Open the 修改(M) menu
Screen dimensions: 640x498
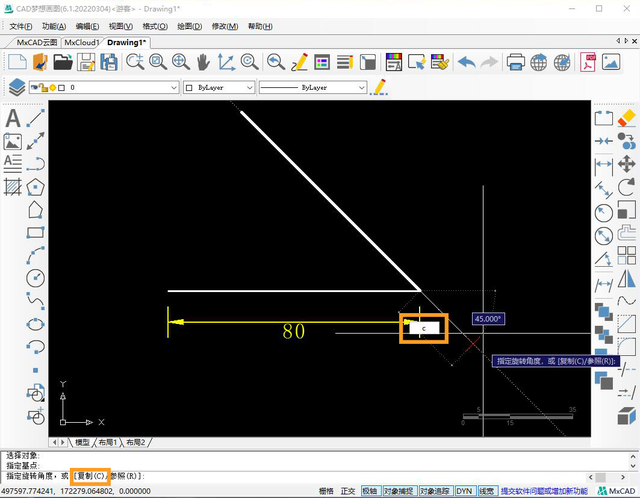tap(225, 27)
